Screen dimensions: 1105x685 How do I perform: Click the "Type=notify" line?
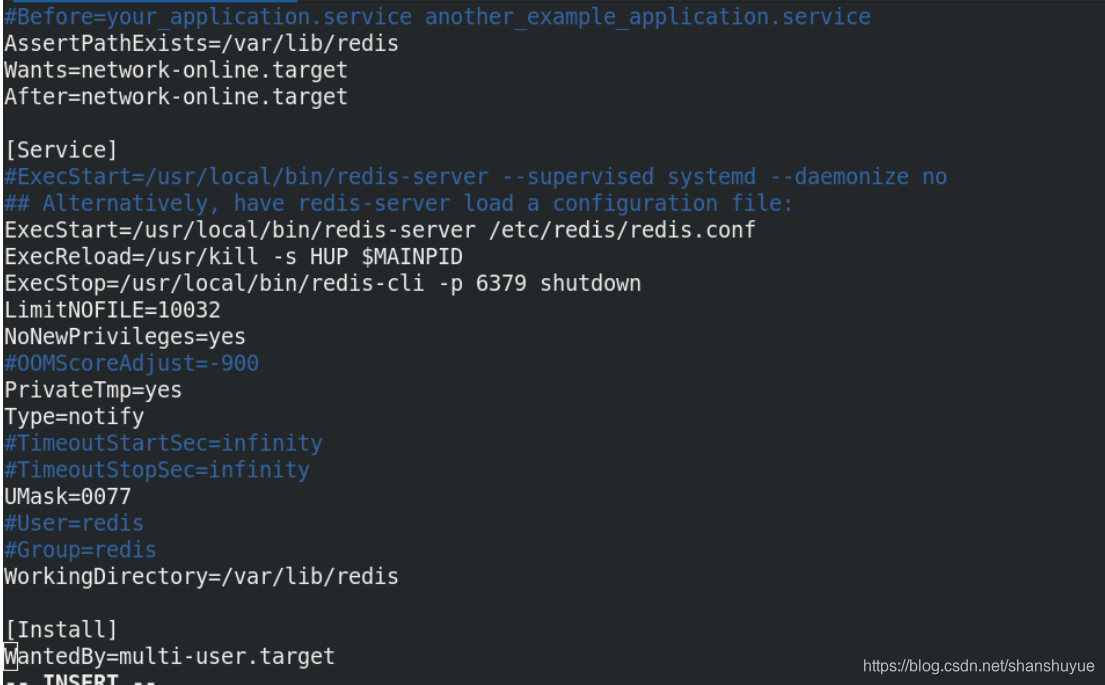coord(74,416)
